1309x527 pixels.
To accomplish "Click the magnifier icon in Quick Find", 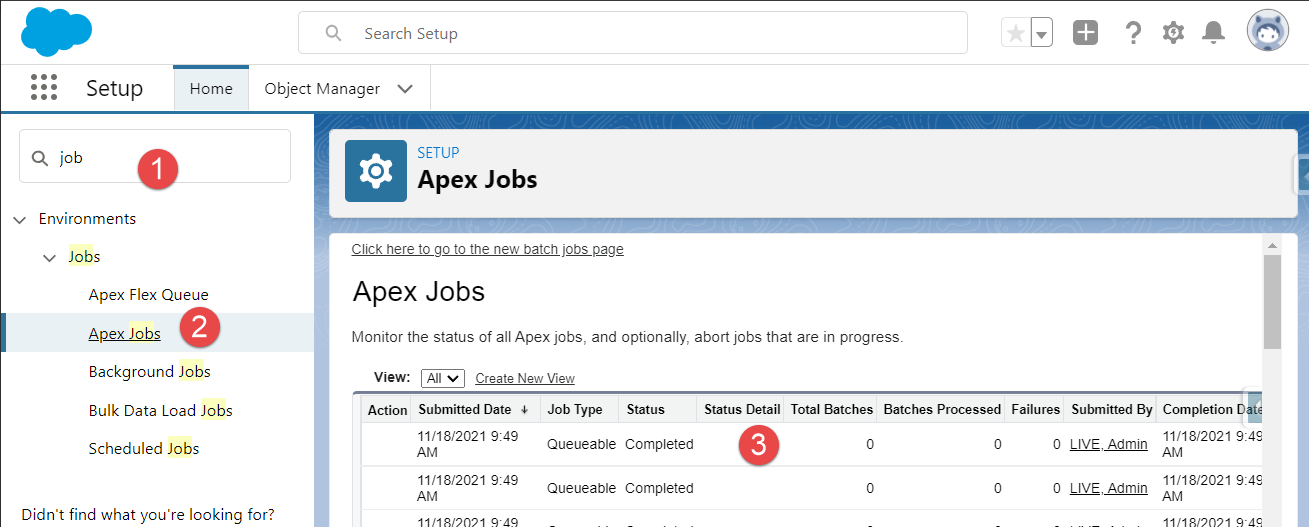I will point(40,158).
